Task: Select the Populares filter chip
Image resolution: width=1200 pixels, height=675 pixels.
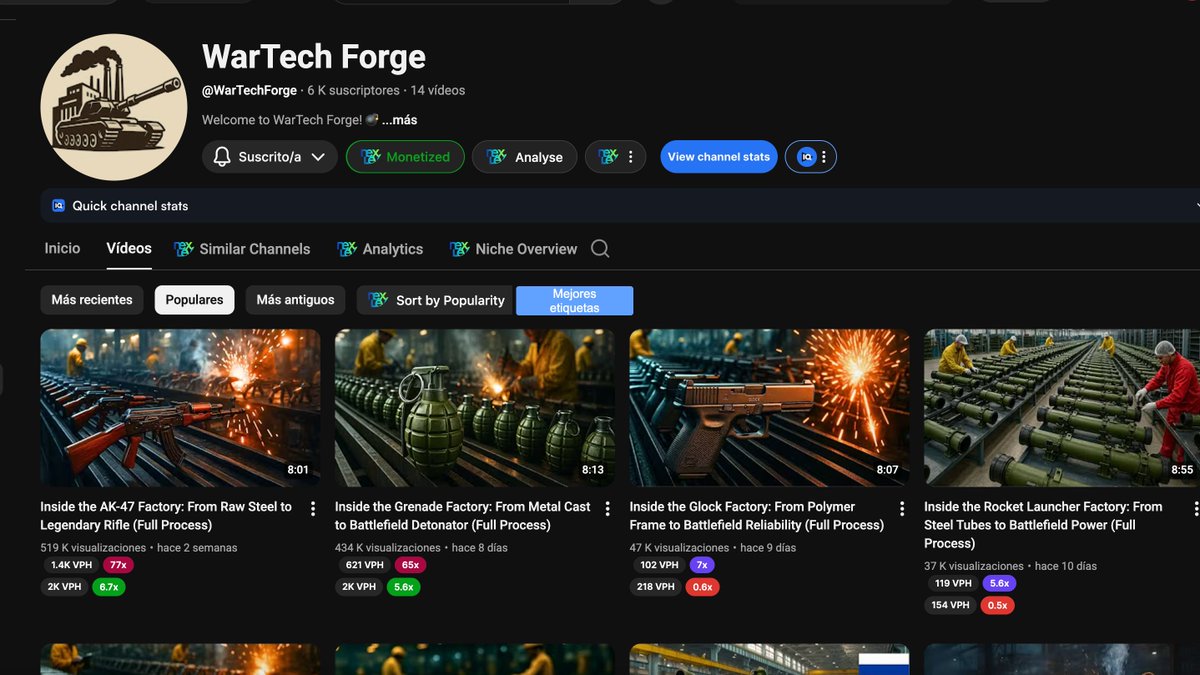Action: coord(194,300)
